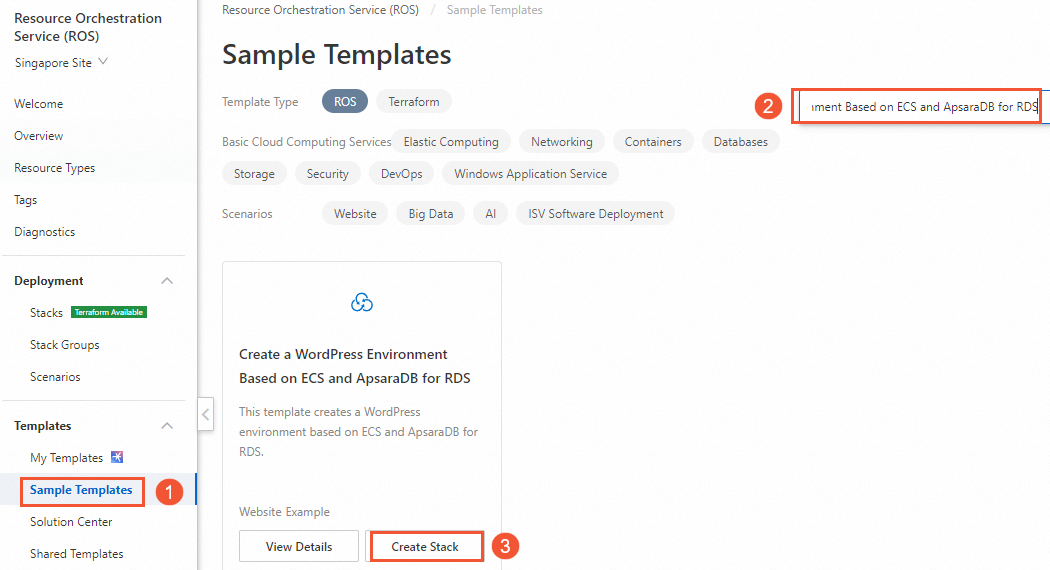Click View Details on WordPress template

296,546
